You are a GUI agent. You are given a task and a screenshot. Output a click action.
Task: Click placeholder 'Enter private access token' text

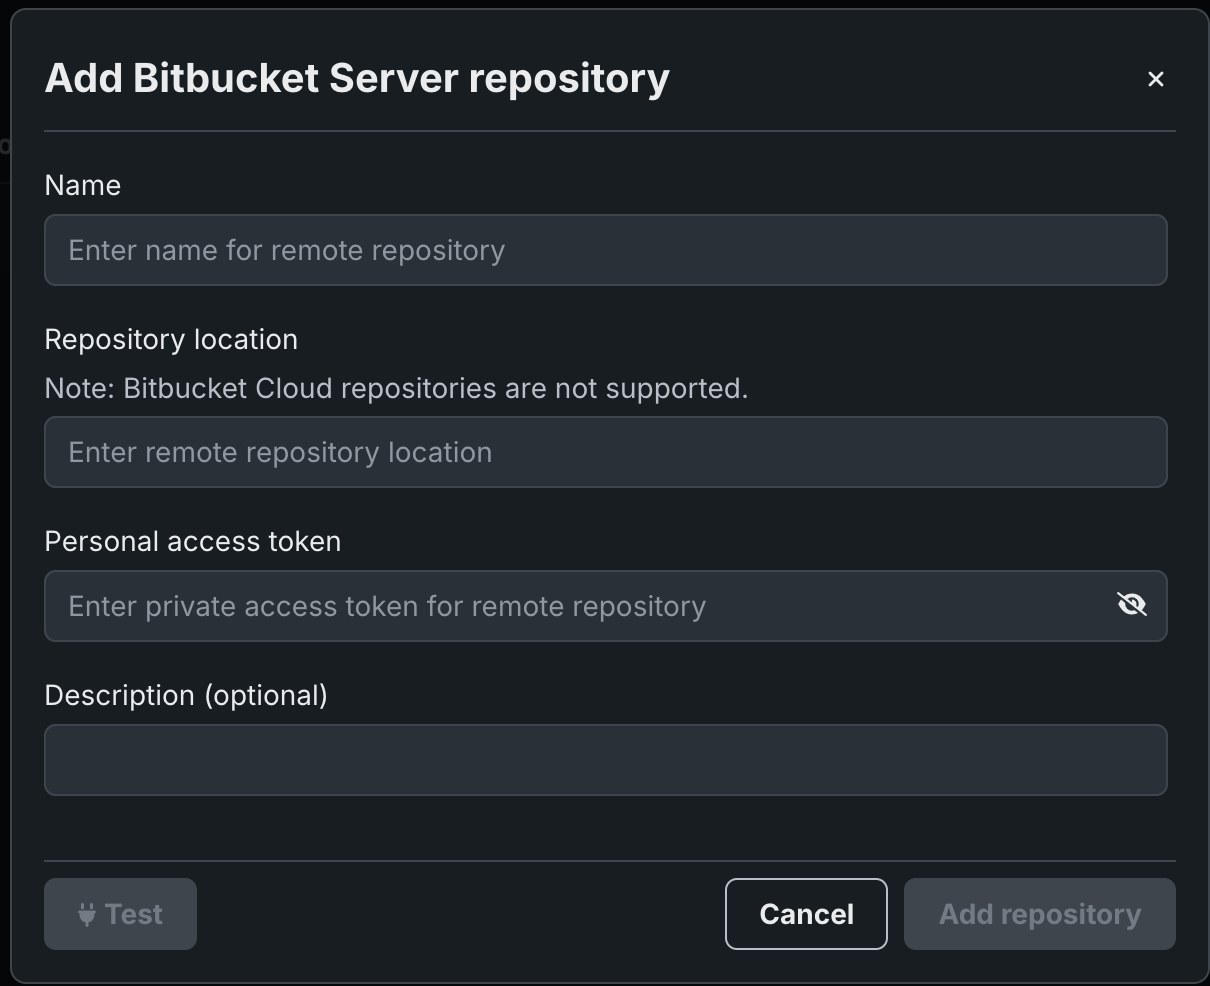coord(387,606)
